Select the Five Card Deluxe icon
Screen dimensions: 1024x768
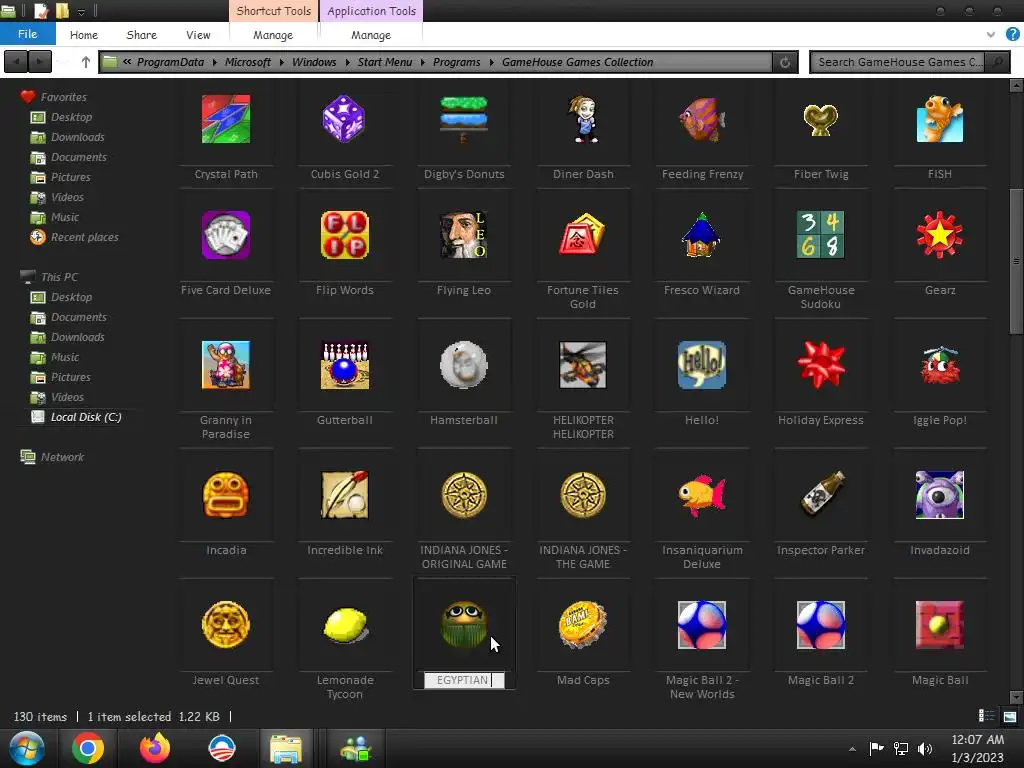[226, 235]
